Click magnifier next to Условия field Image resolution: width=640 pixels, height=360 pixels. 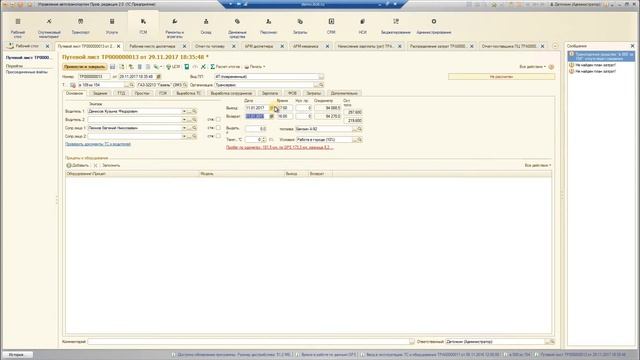(x=360, y=140)
